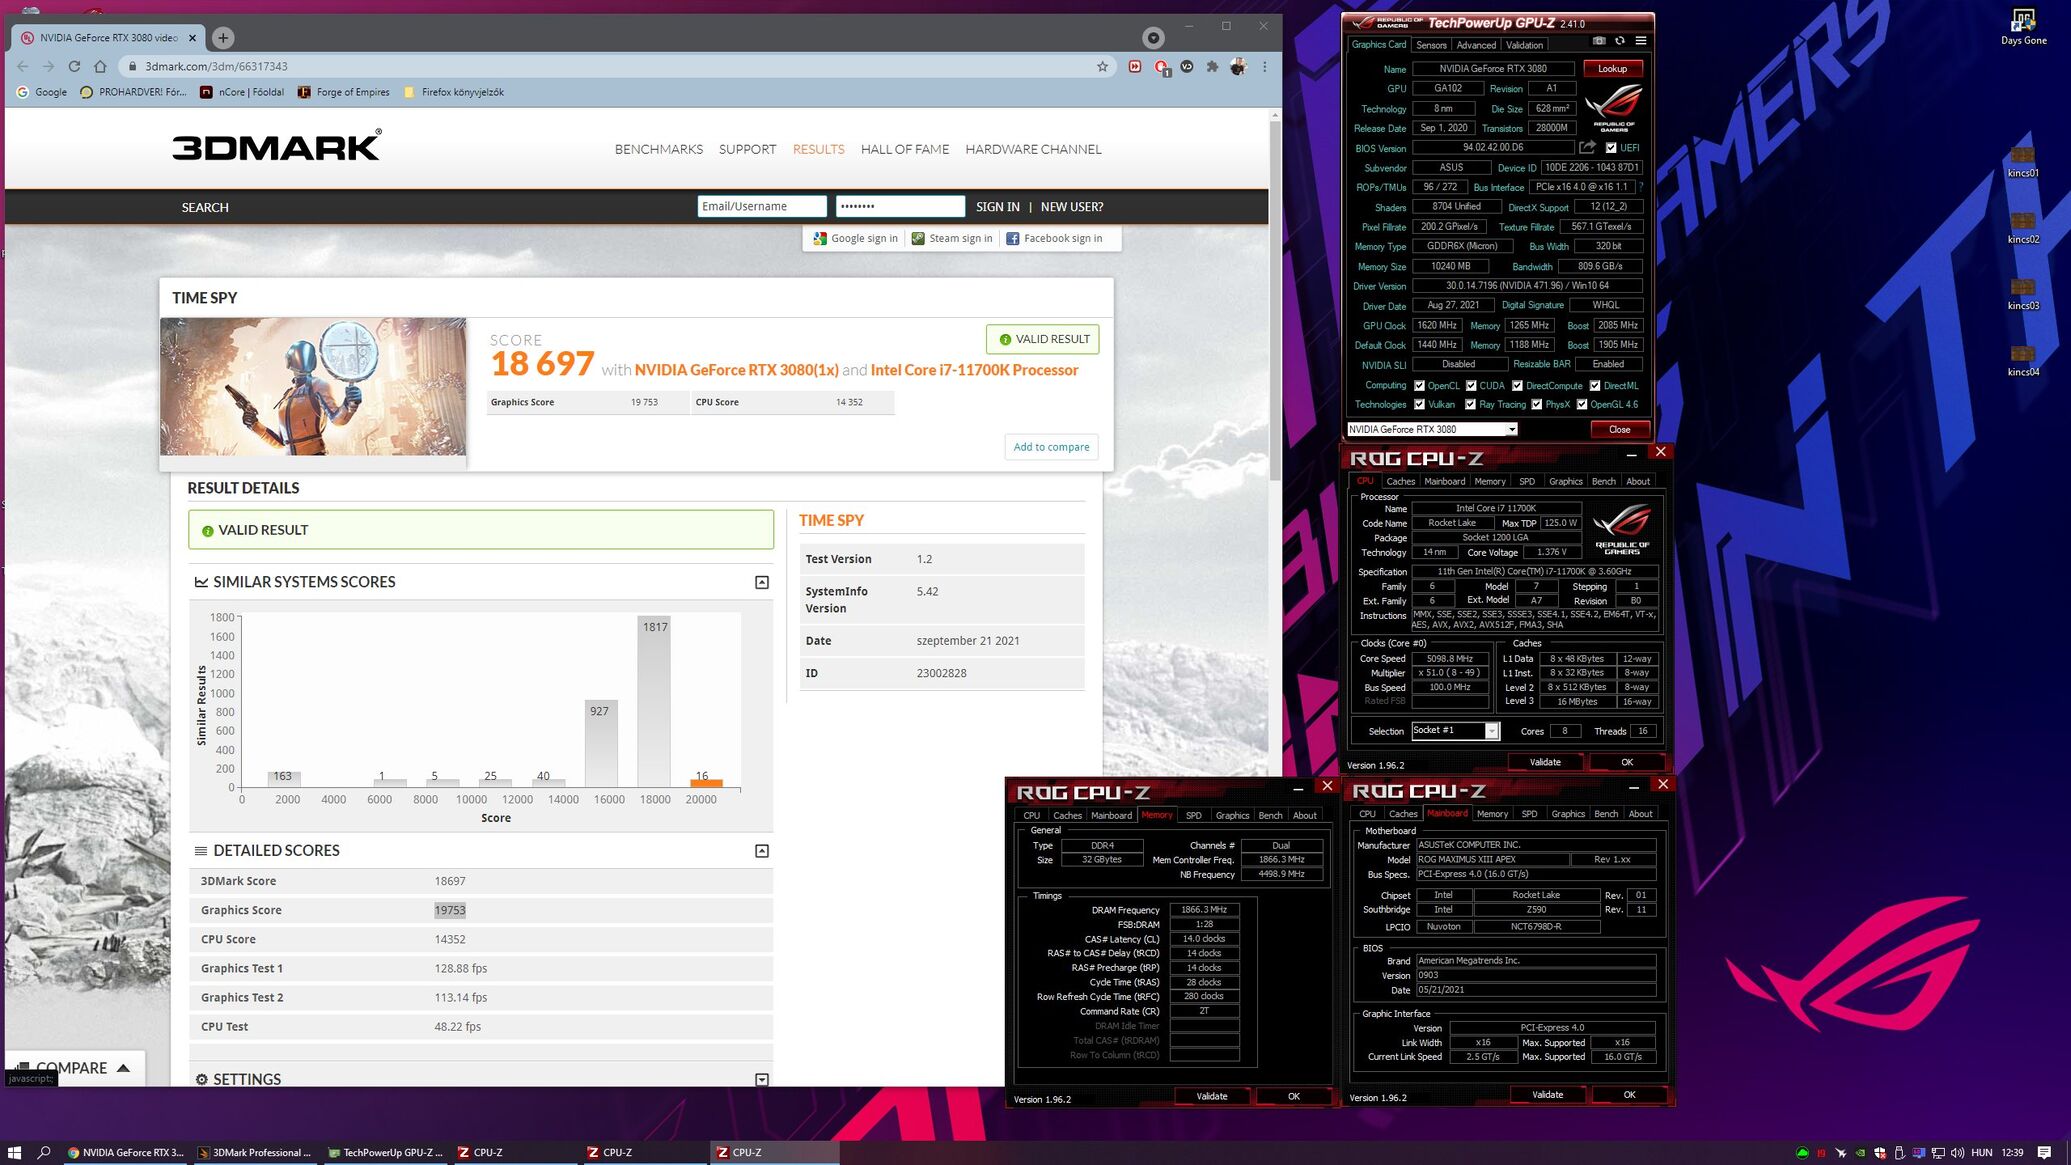Click the Chrome tab search dropdown button

pyautogui.click(x=1153, y=38)
